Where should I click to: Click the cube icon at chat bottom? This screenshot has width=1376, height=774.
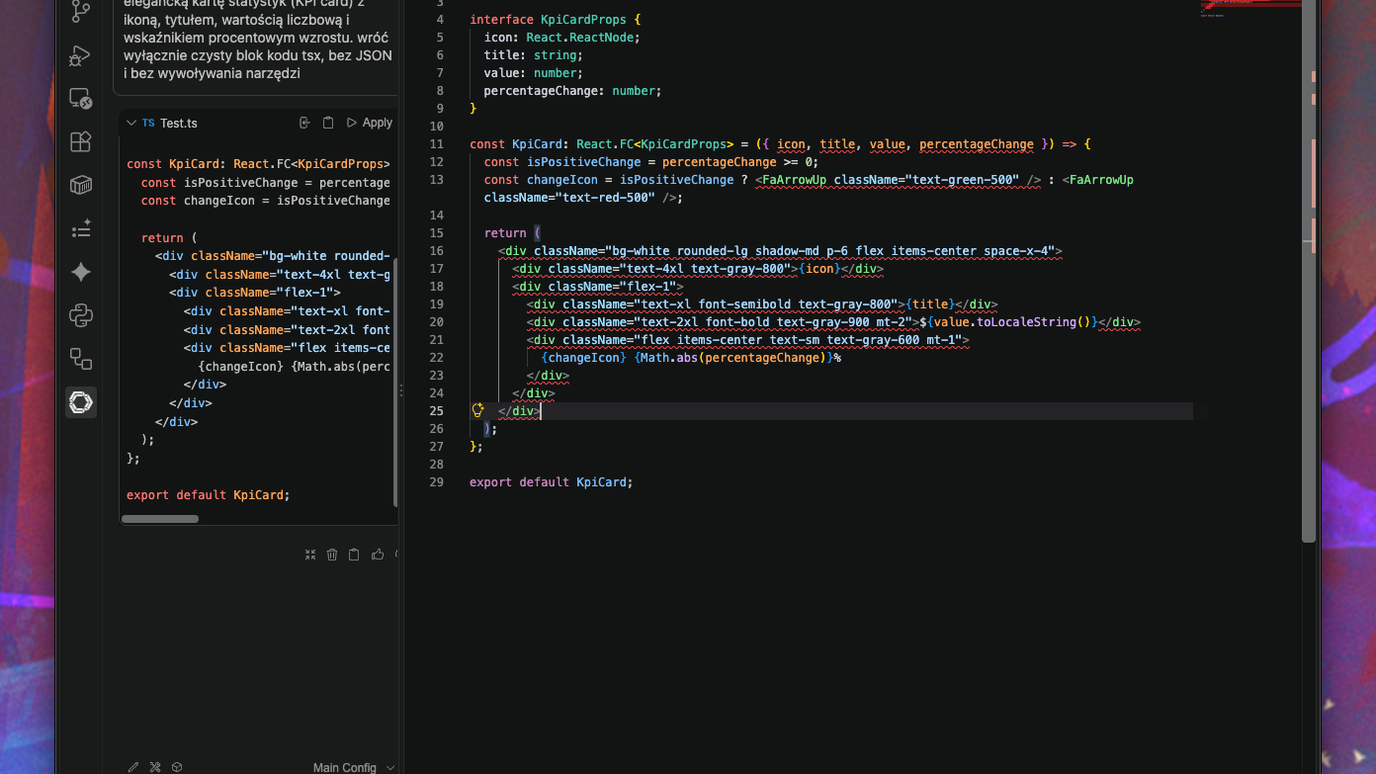pyautogui.click(x=177, y=767)
